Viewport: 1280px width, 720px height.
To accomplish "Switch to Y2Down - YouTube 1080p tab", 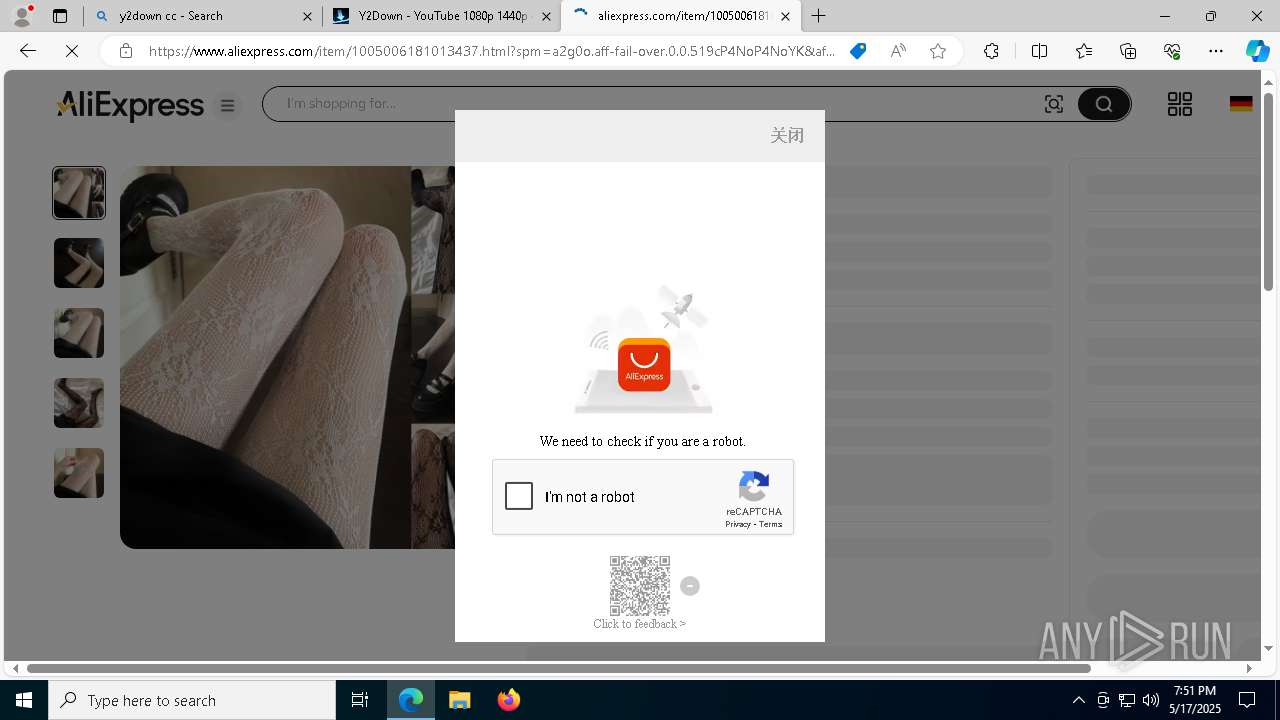I will tap(443, 16).
